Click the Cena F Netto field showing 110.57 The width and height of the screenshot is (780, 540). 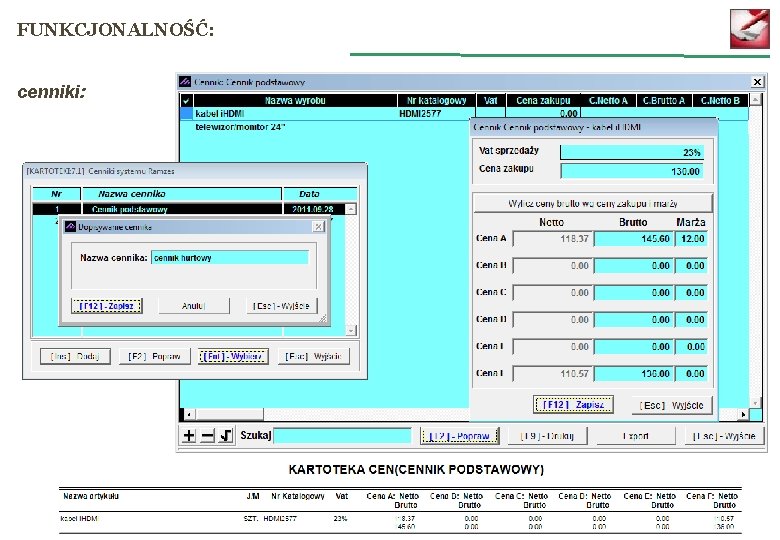point(553,373)
